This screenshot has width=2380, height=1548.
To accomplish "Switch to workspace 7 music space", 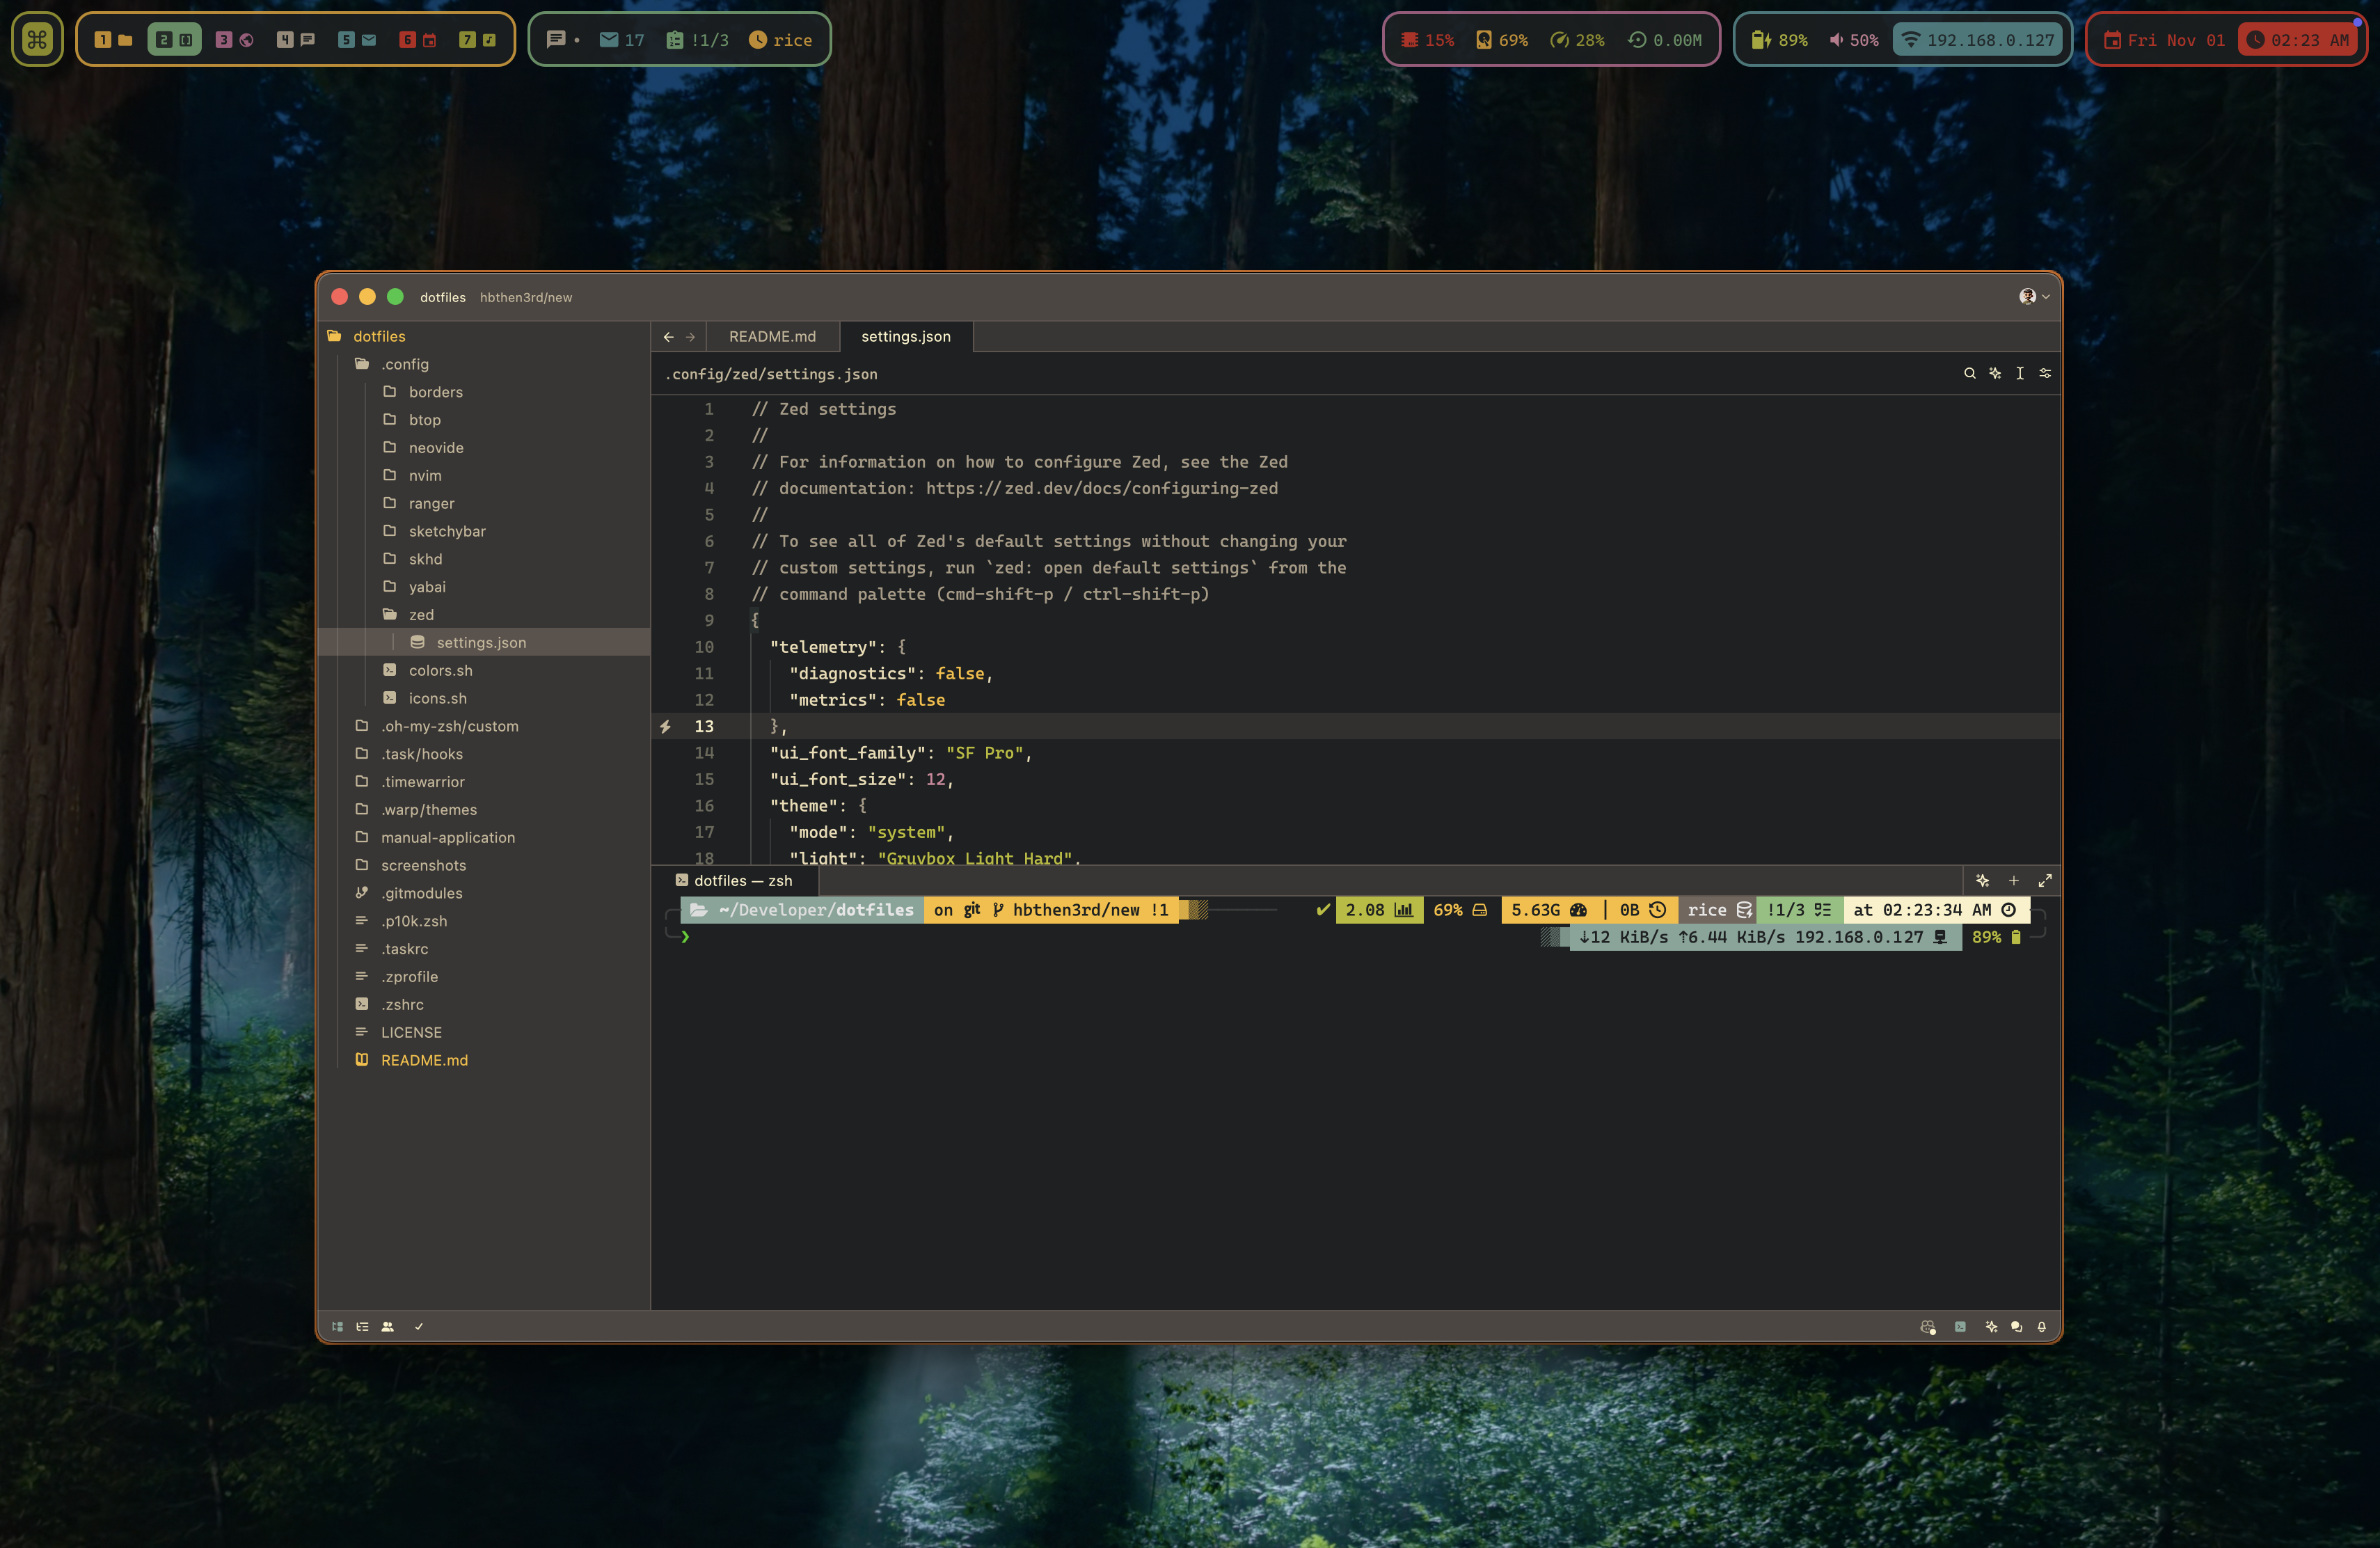I will [478, 40].
